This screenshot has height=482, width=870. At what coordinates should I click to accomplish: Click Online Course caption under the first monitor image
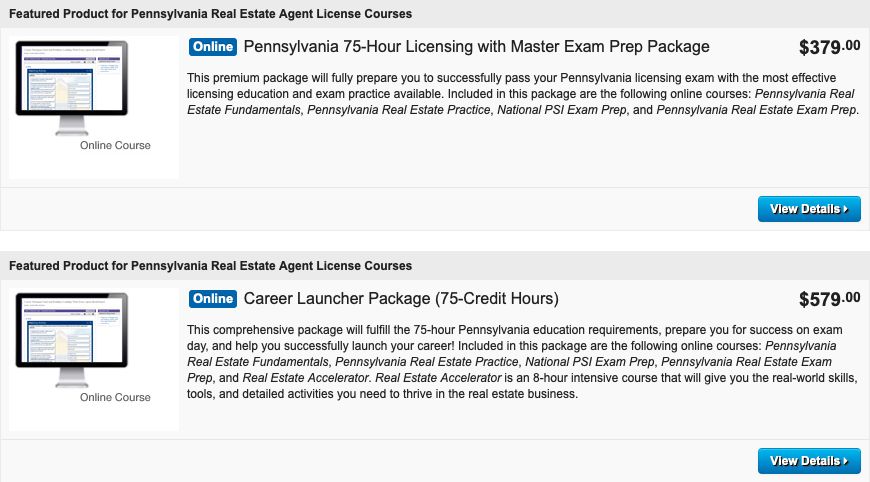(x=115, y=145)
